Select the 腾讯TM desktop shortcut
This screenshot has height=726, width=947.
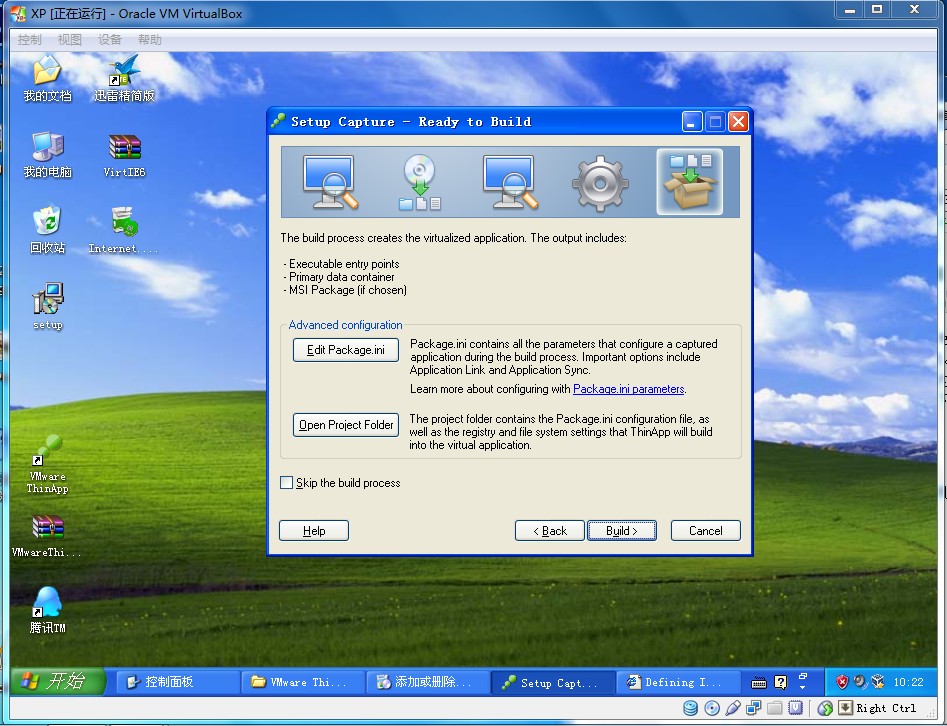(x=47, y=610)
